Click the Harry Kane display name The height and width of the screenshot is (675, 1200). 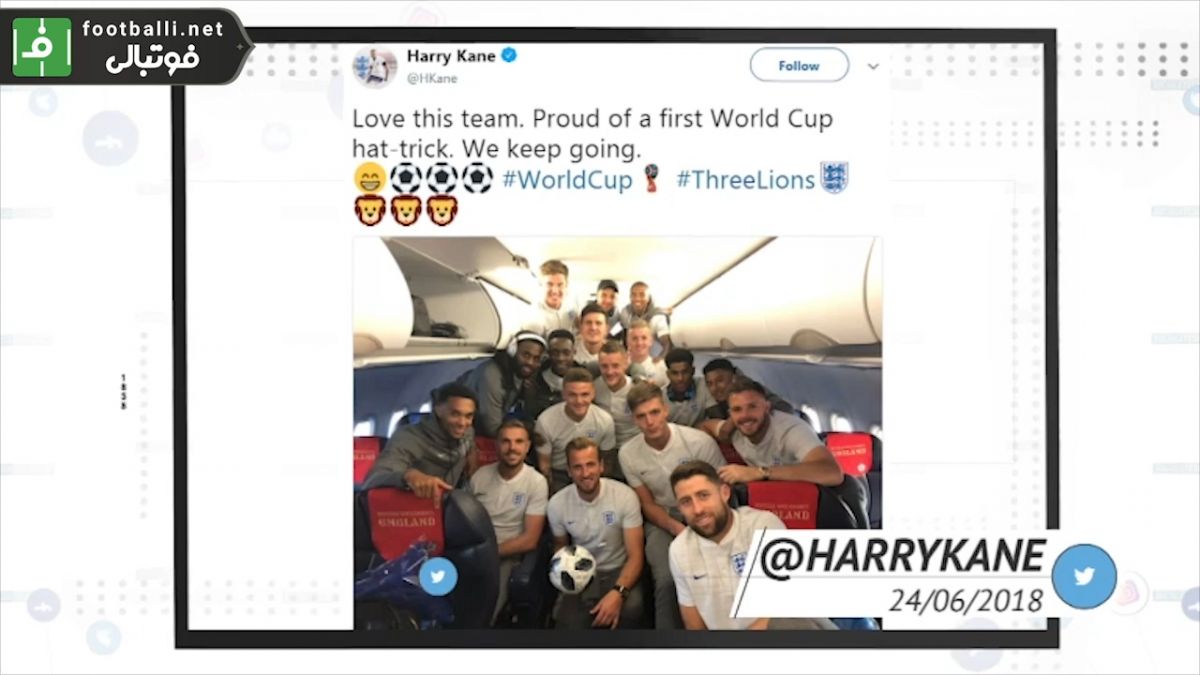coord(451,56)
